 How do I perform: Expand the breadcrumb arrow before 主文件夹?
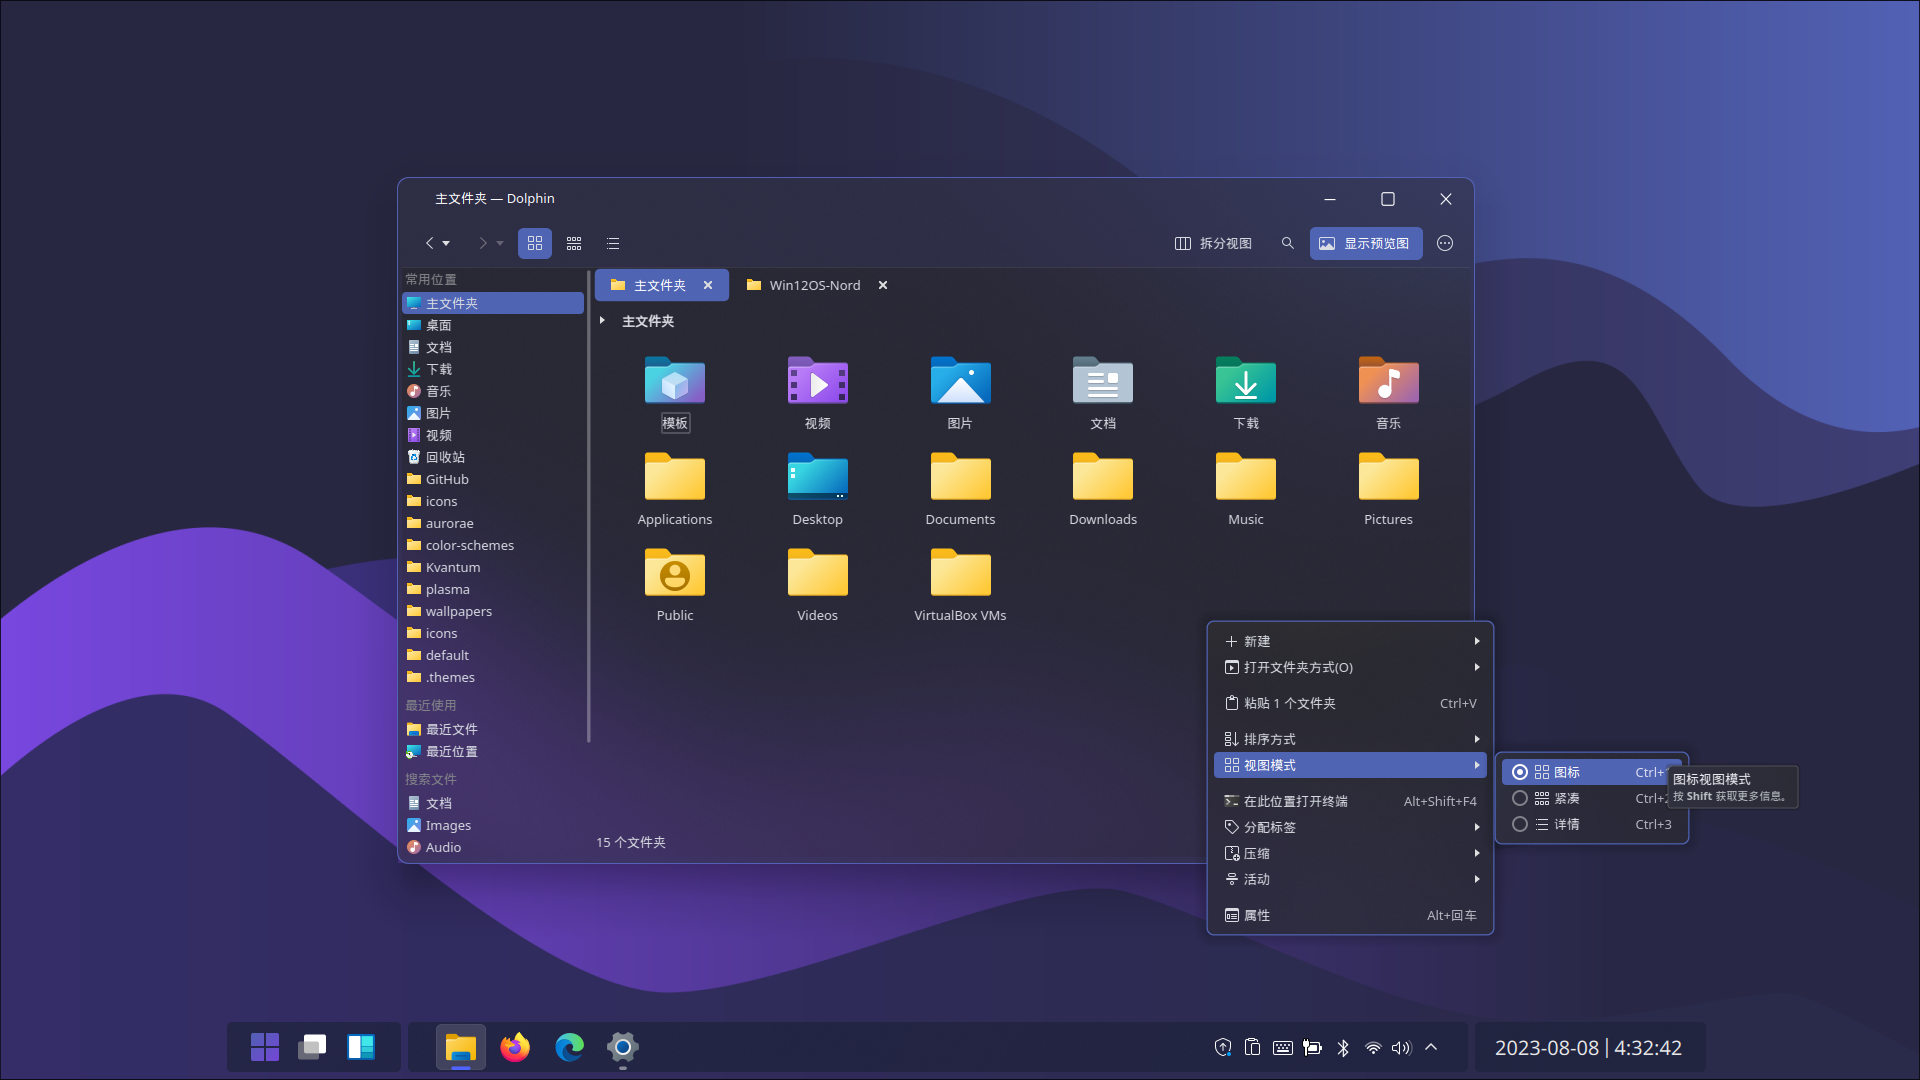(602, 320)
